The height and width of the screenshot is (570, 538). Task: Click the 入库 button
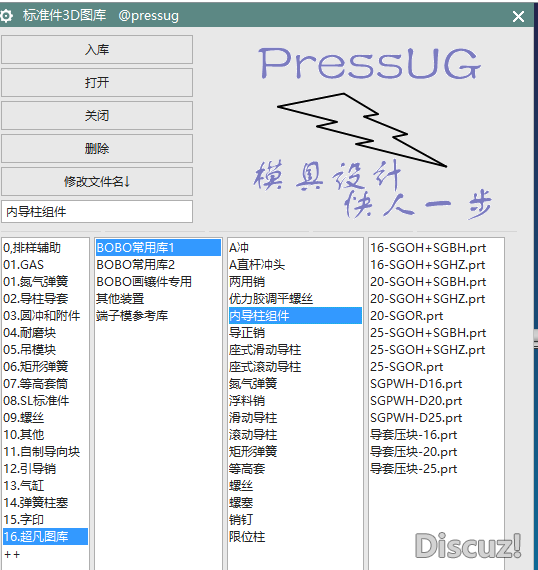[97, 49]
